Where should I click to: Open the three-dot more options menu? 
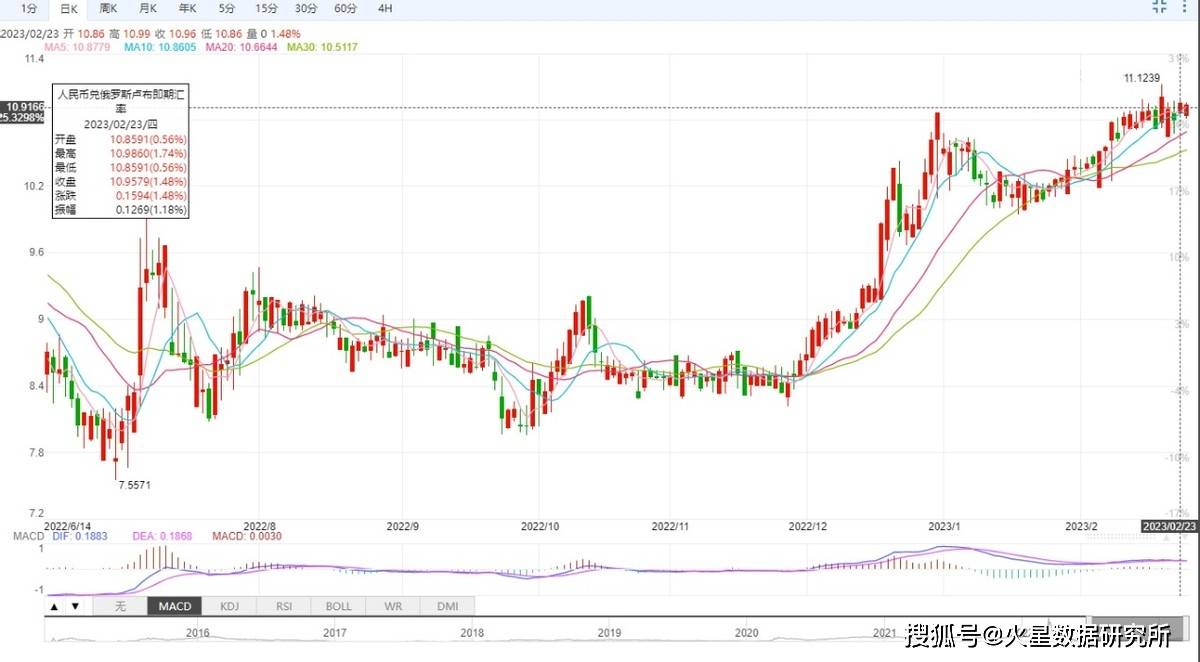[1187, 7]
